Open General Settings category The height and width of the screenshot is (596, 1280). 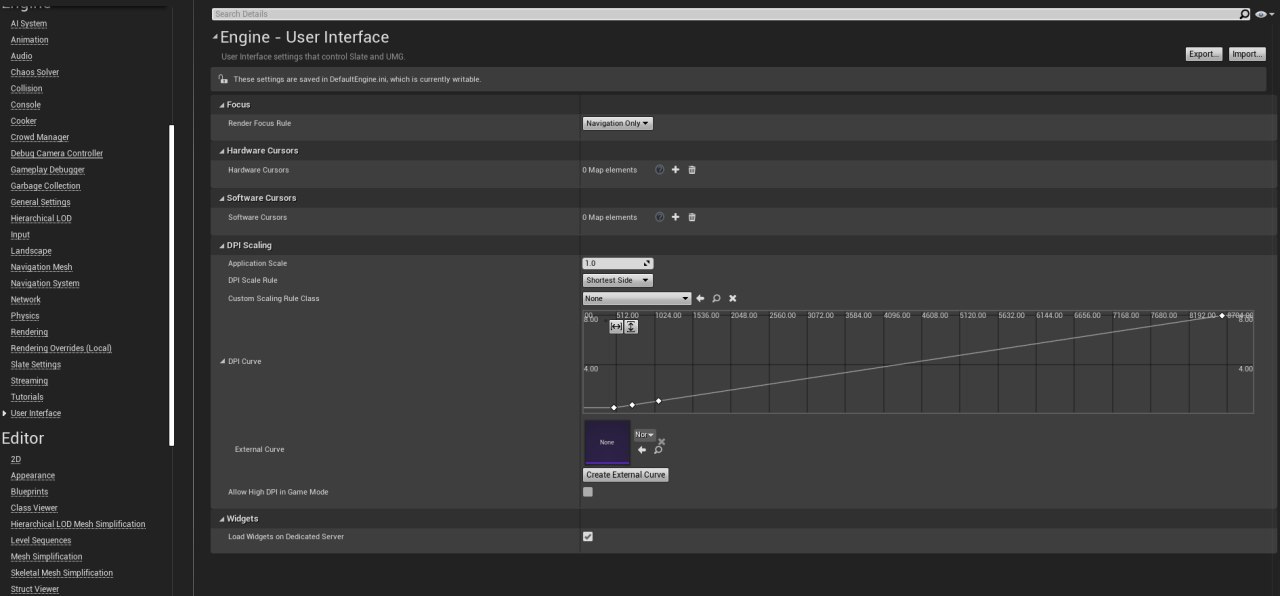pyautogui.click(x=41, y=203)
